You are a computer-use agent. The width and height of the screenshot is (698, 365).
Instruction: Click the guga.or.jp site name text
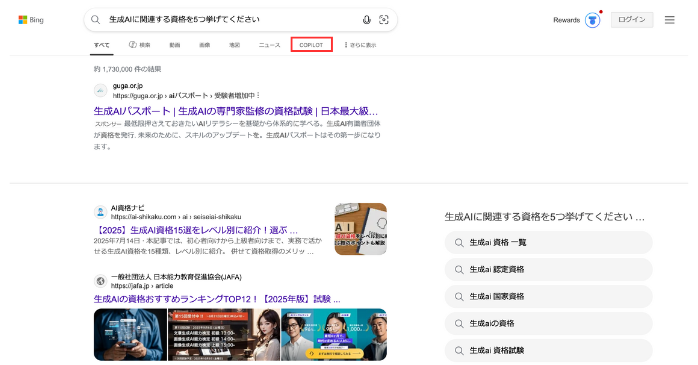click(128, 85)
